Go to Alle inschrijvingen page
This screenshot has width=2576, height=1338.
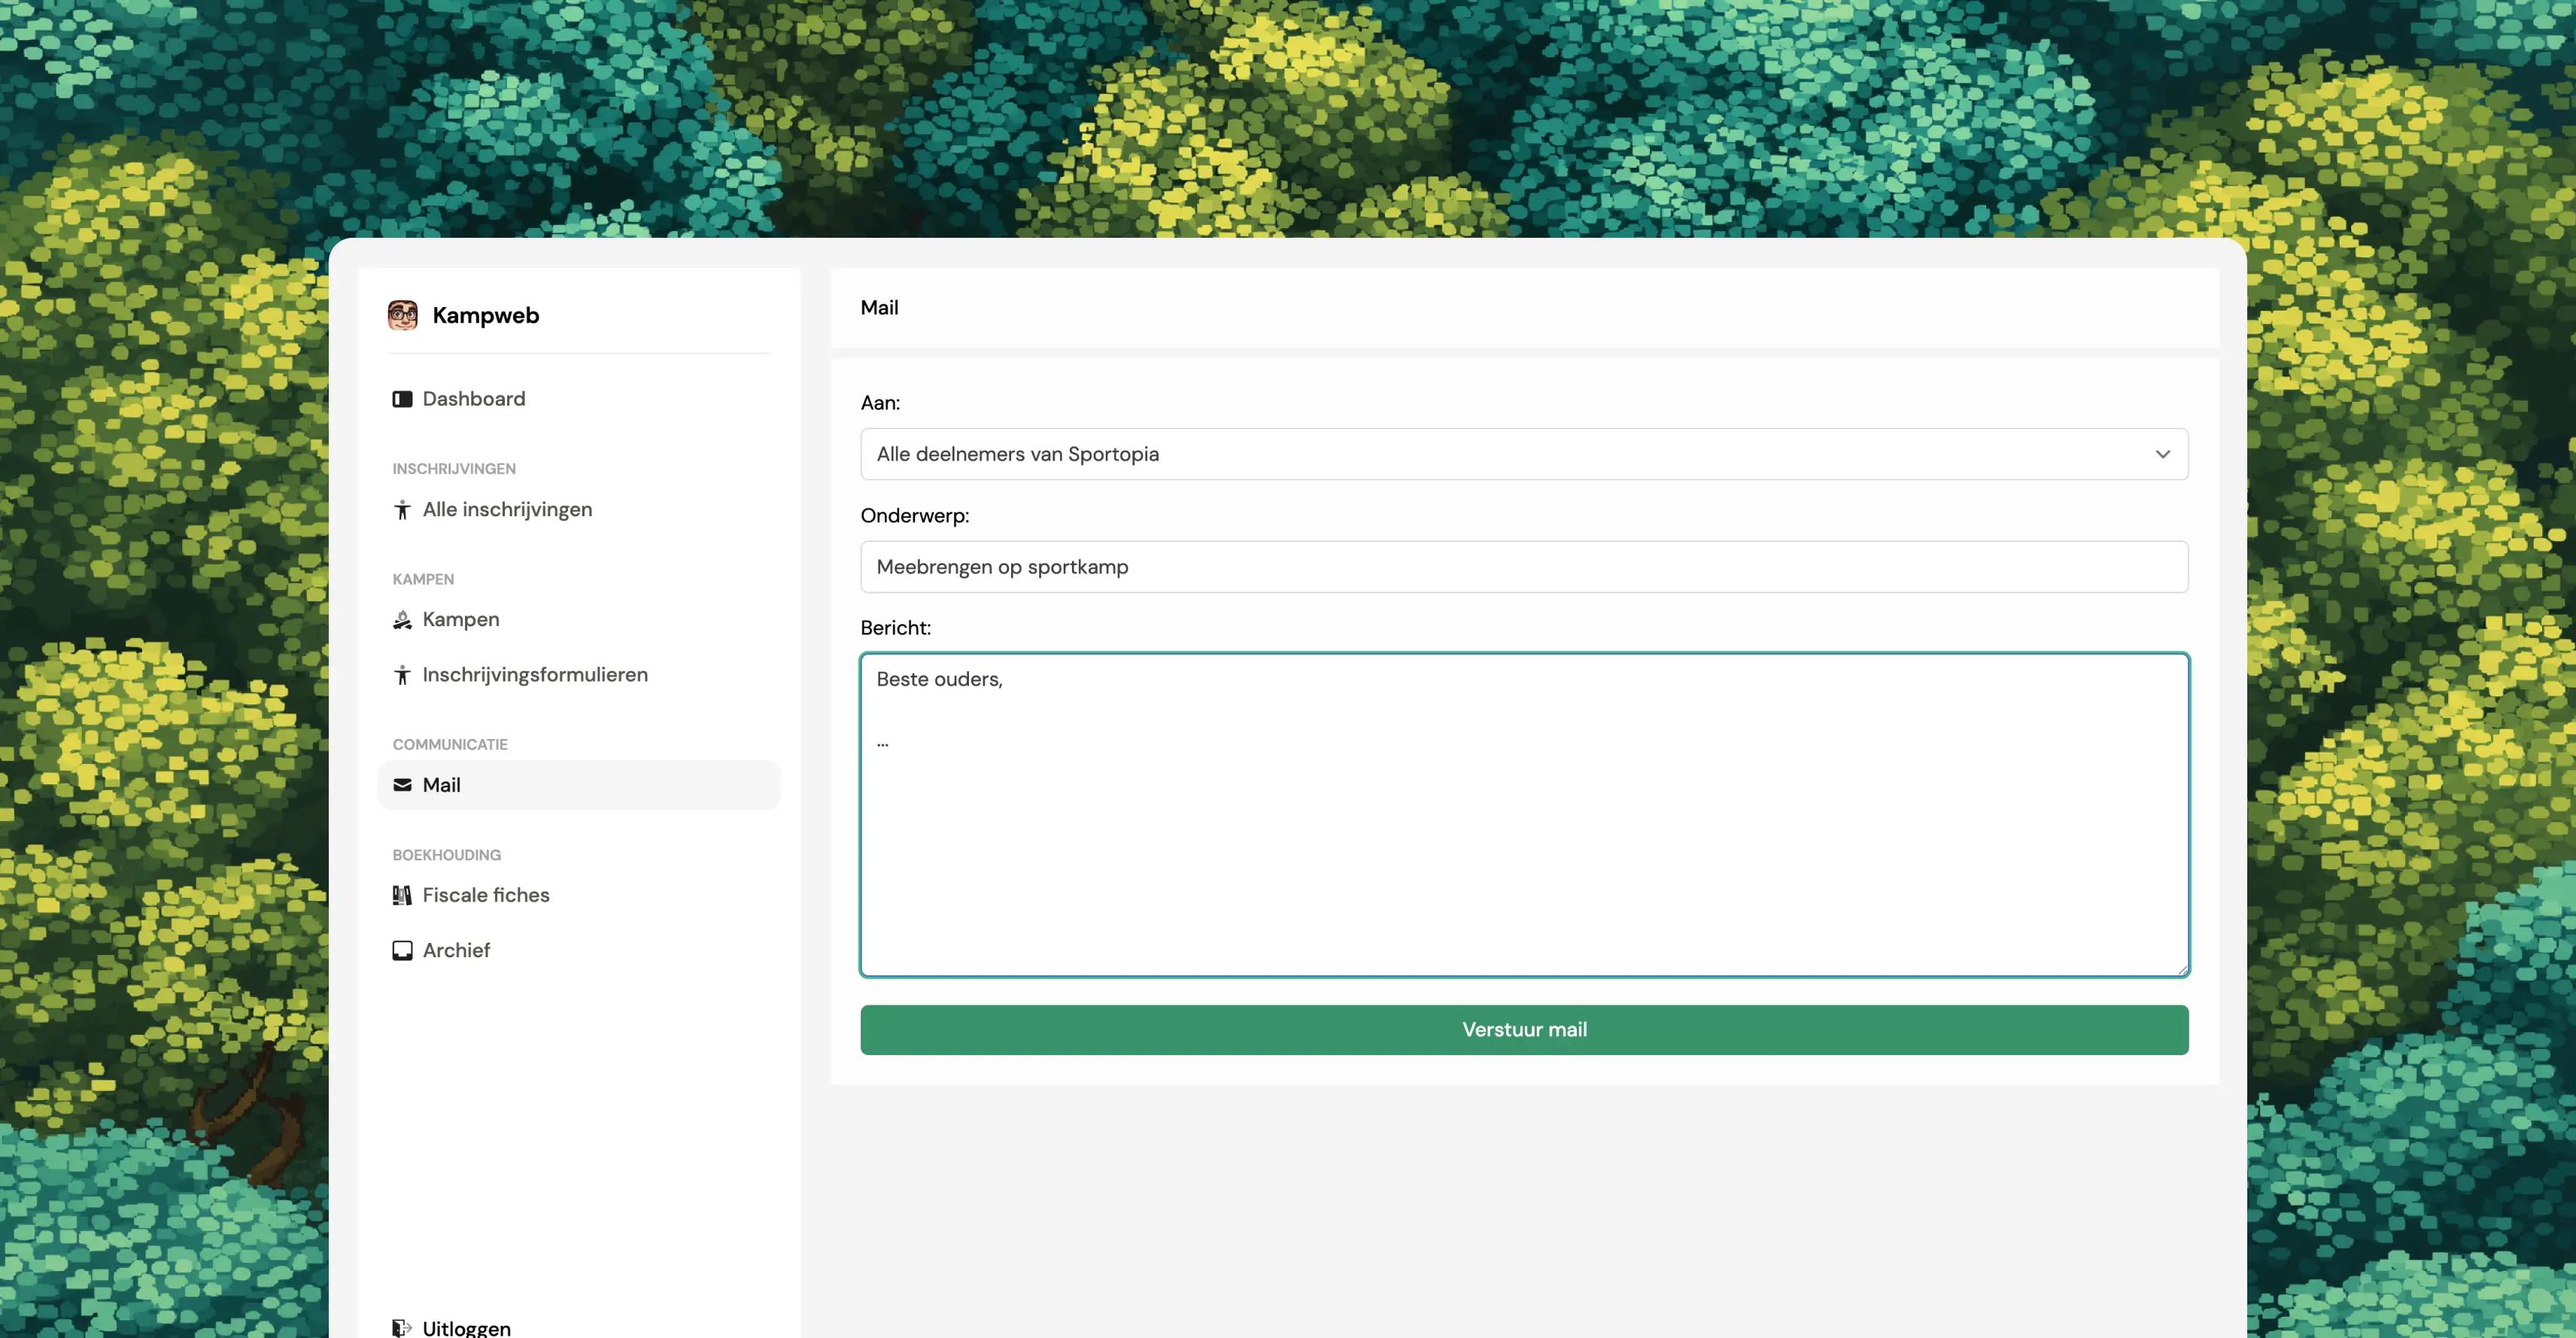(507, 510)
